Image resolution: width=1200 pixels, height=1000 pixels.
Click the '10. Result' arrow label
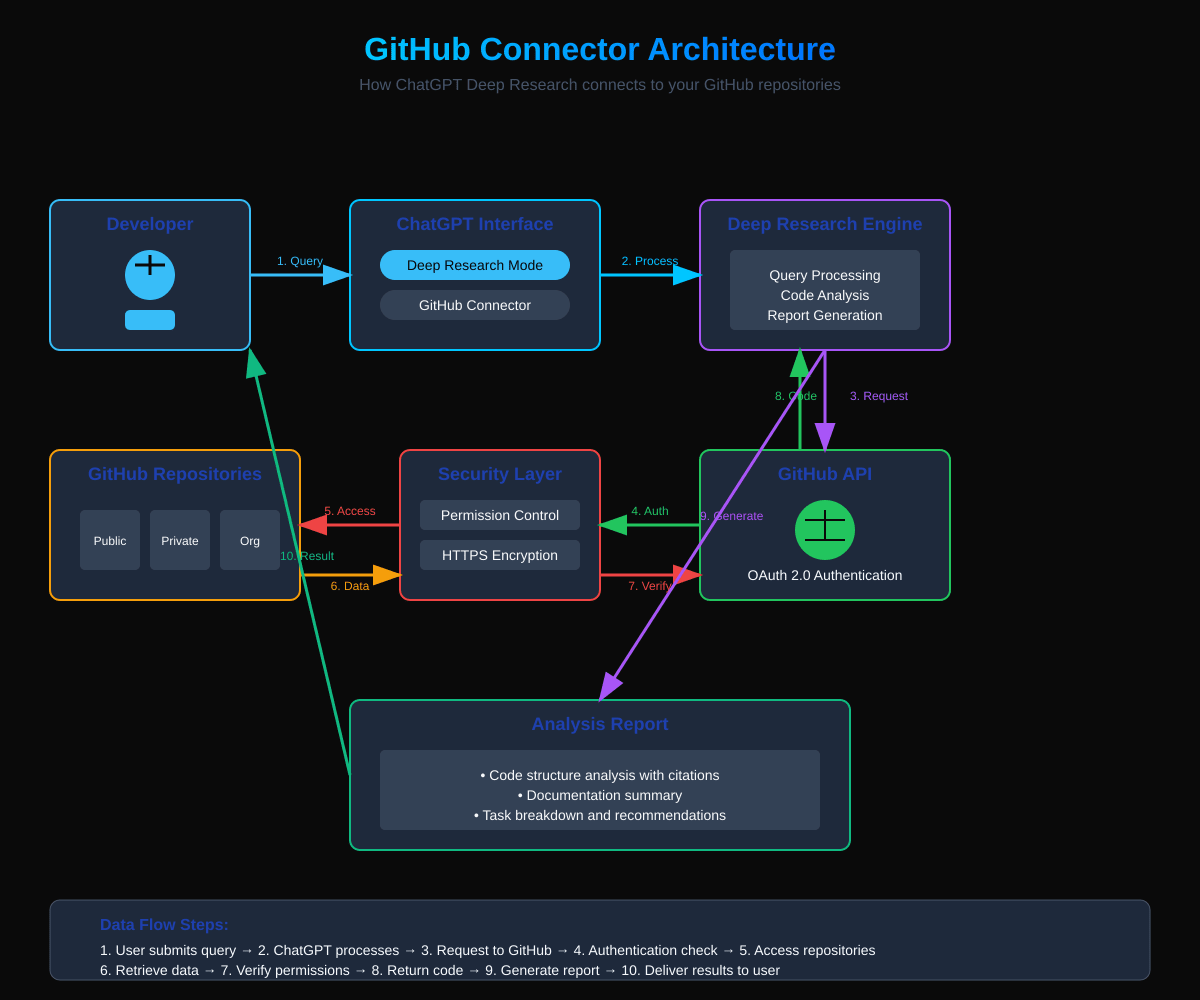click(x=307, y=556)
